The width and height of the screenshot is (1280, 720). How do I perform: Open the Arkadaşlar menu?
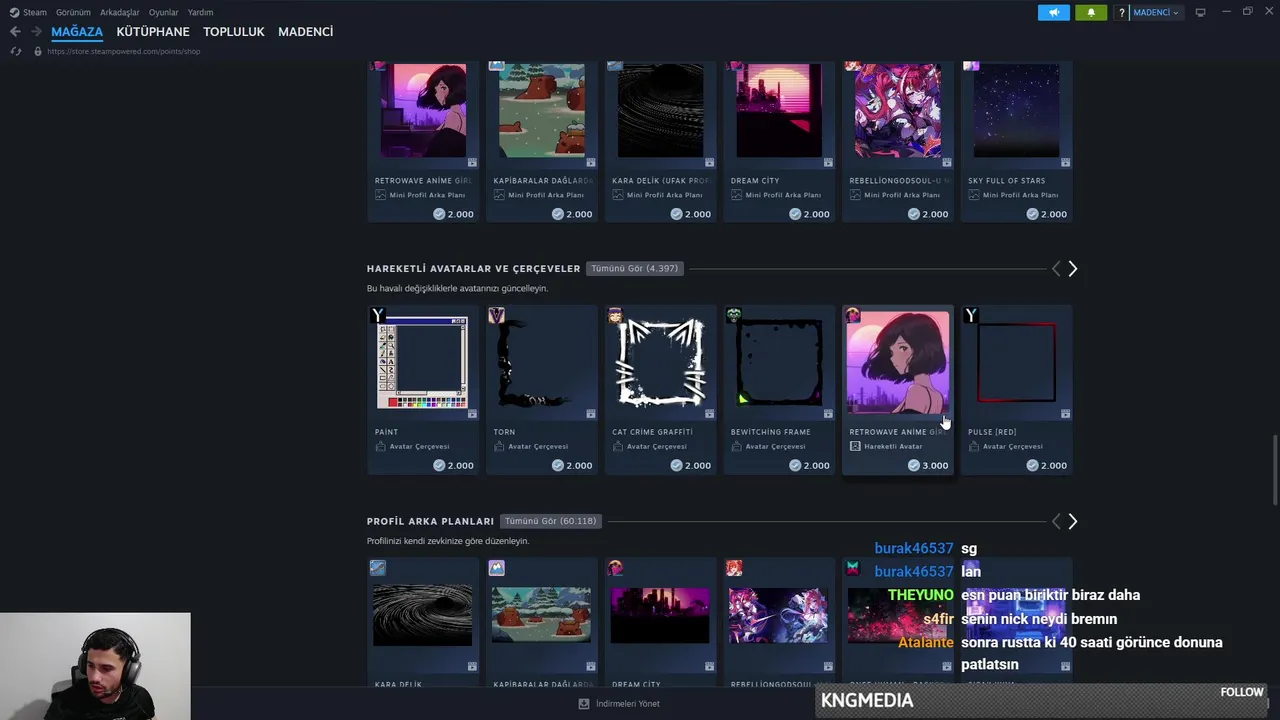point(119,12)
